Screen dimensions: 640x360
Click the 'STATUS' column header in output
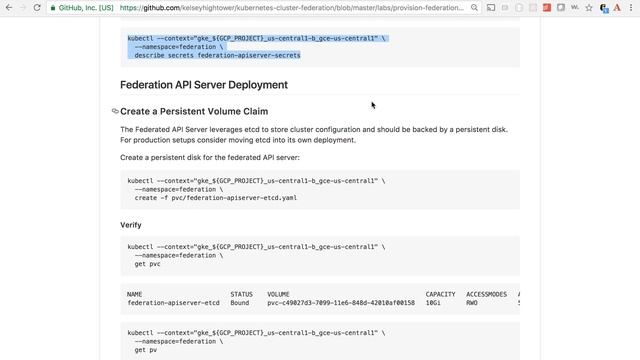[x=241, y=294]
